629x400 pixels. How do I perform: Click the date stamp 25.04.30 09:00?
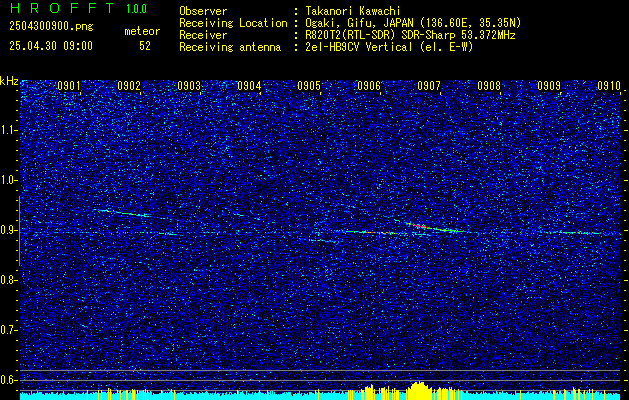pyautogui.click(x=51, y=46)
